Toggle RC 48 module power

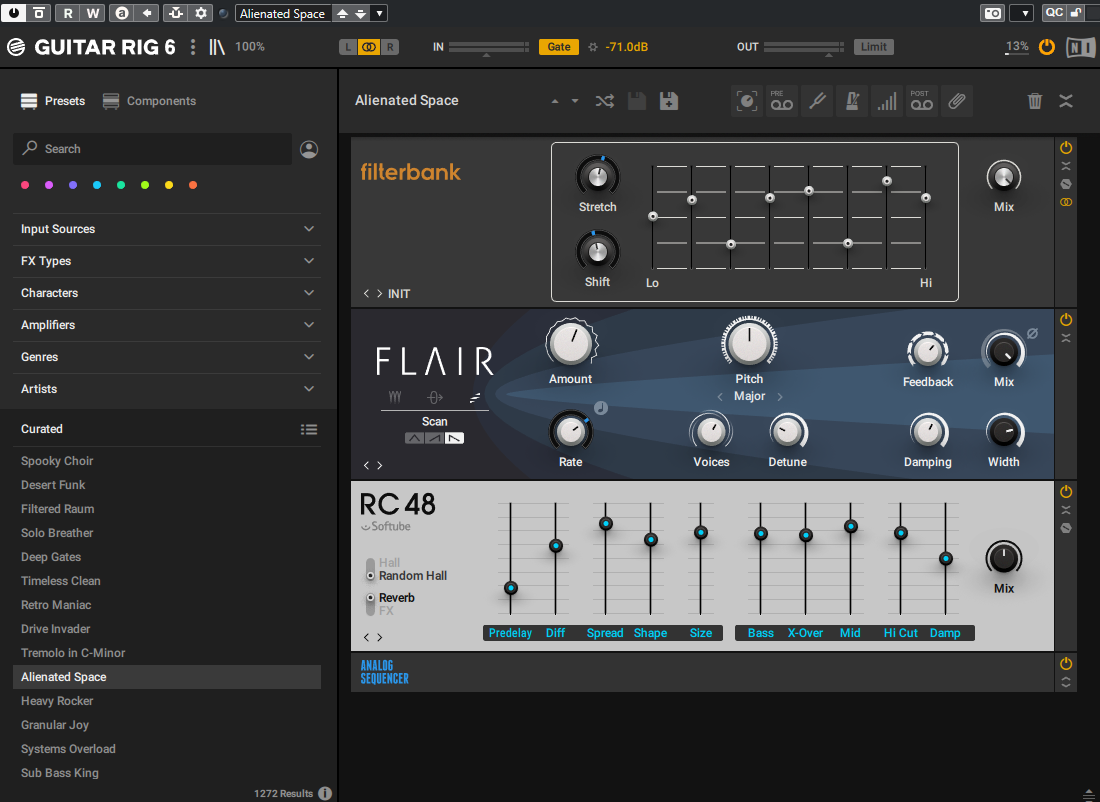pyautogui.click(x=1066, y=491)
